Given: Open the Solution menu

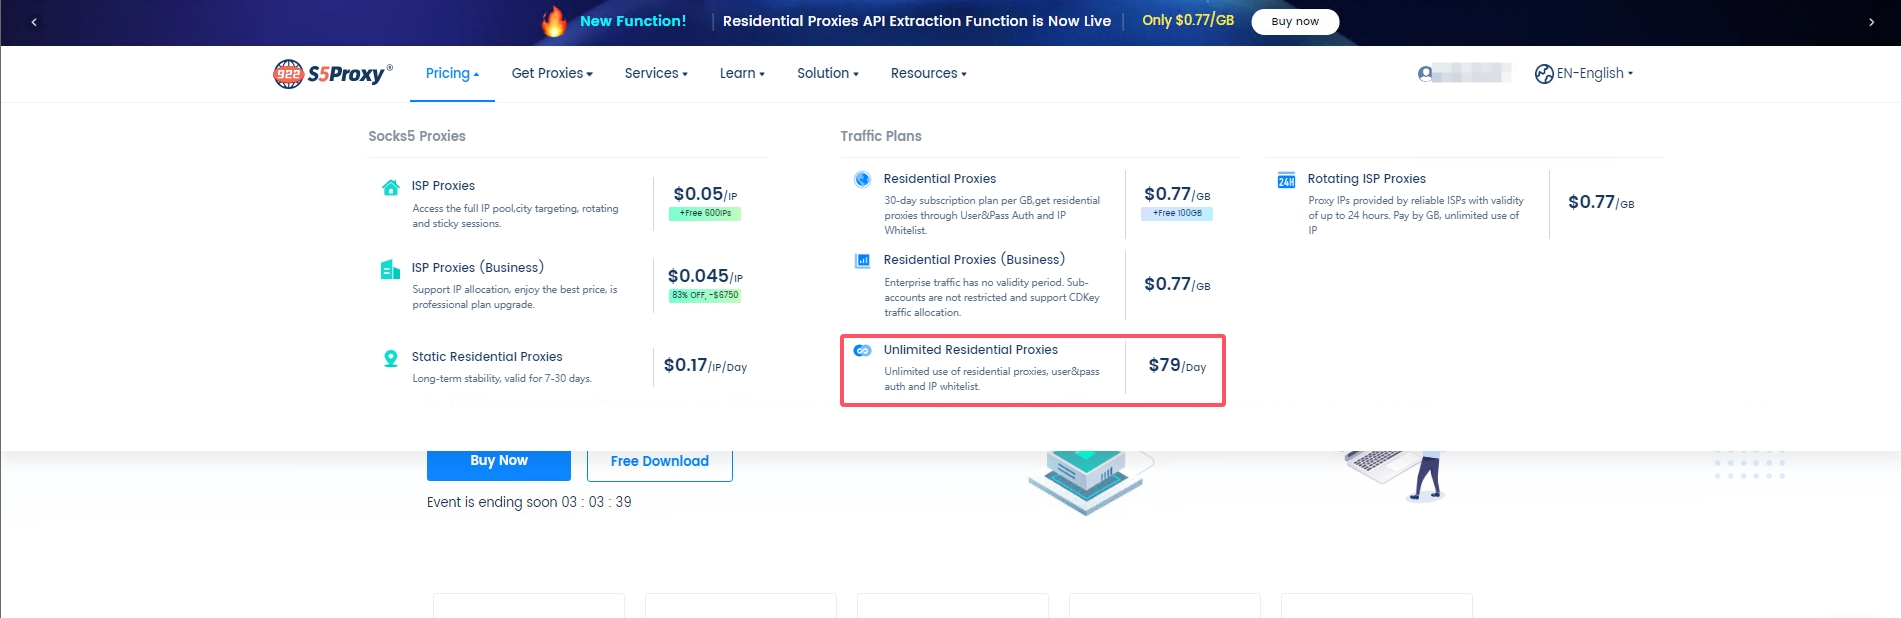Looking at the screenshot, I should (827, 74).
